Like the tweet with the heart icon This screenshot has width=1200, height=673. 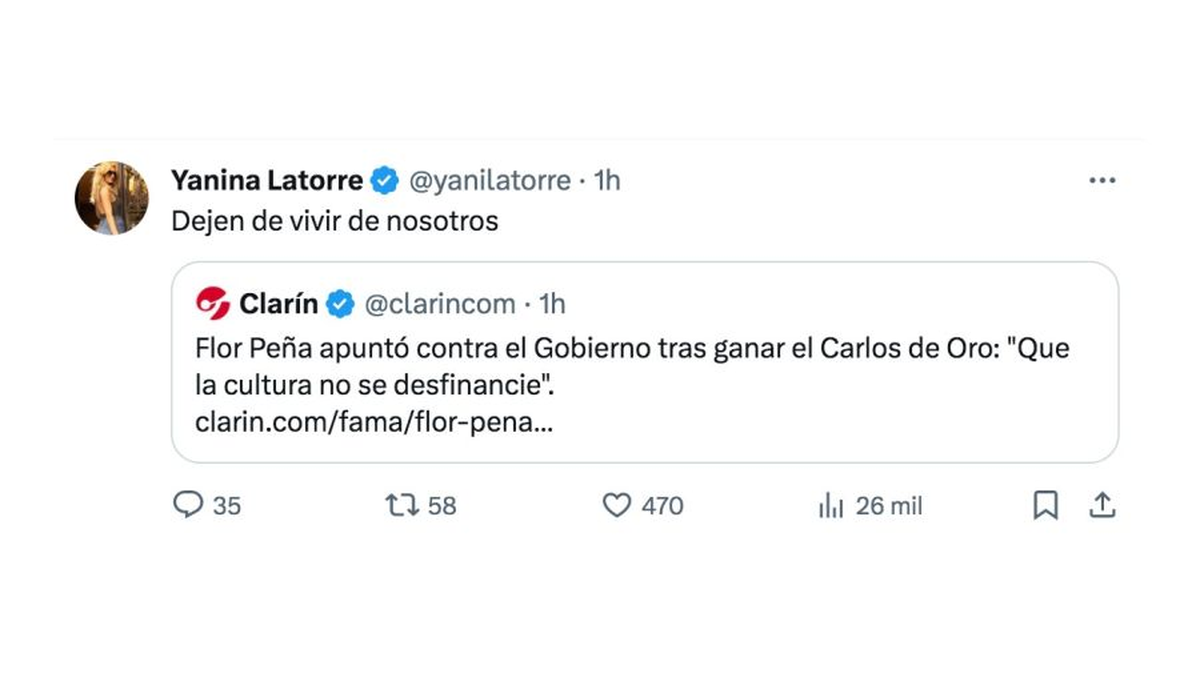tap(617, 506)
